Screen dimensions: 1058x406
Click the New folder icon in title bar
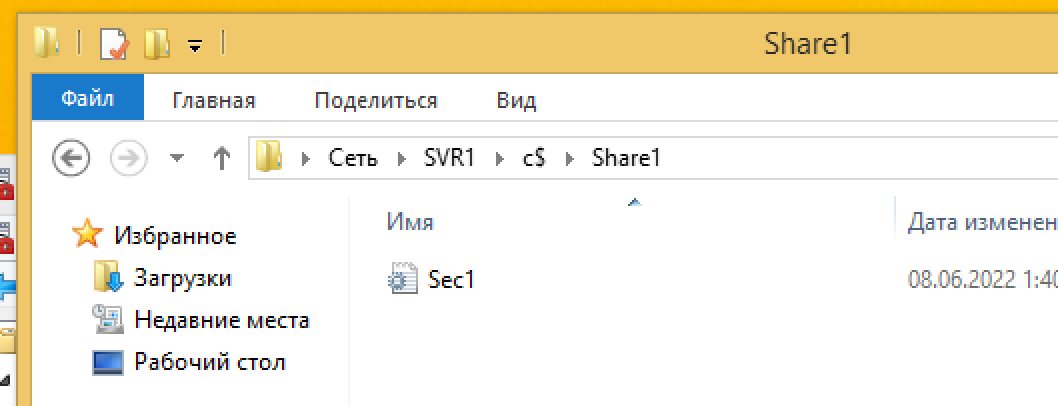pyautogui.click(x=157, y=45)
